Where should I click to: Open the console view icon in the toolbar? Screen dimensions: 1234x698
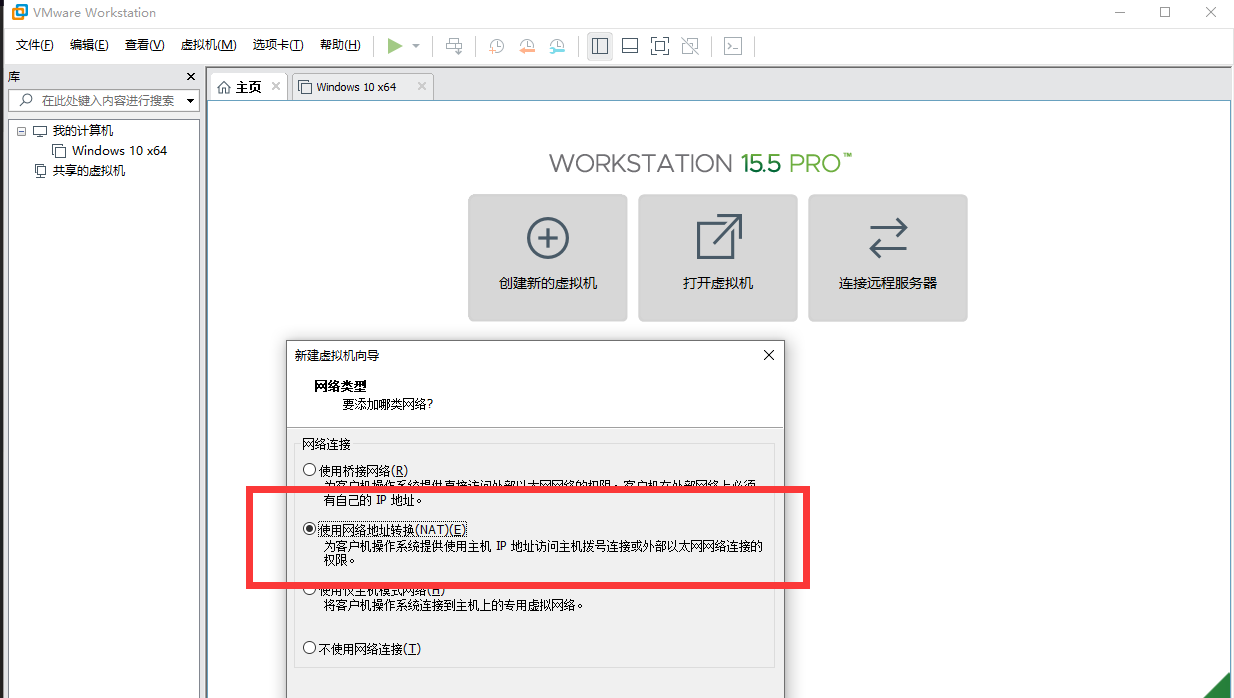[x=733, y=46]
